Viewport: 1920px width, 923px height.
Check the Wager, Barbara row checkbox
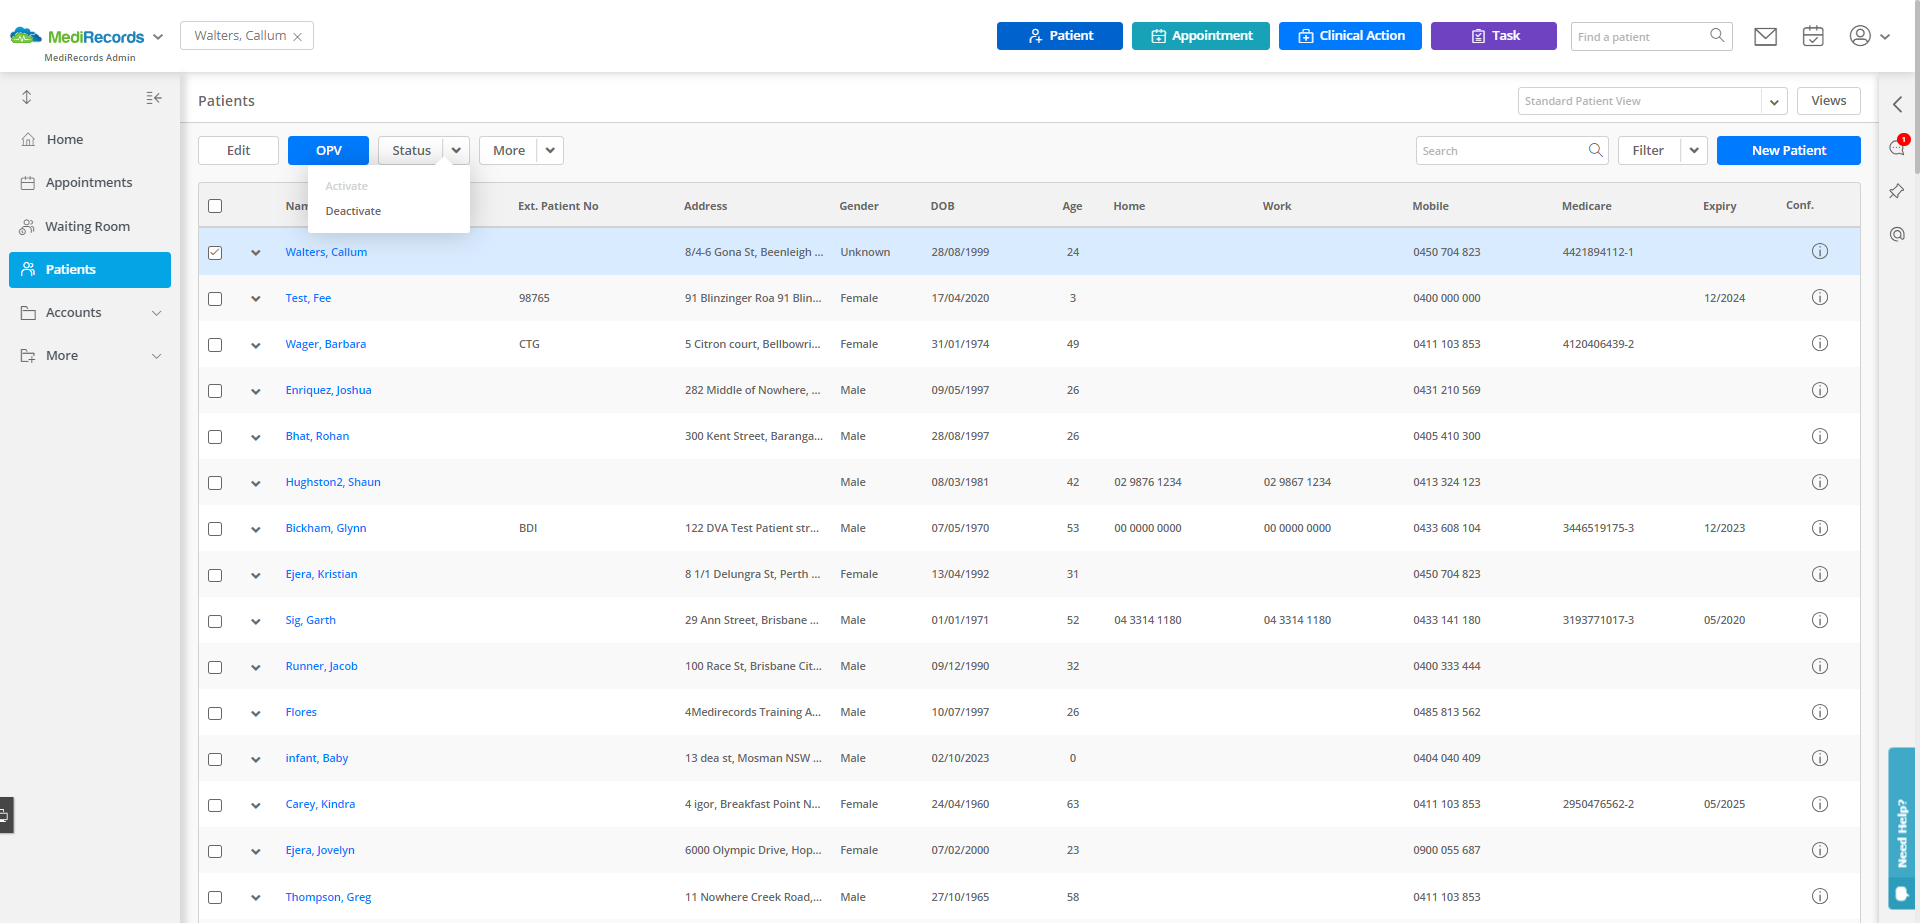(215, 345)
